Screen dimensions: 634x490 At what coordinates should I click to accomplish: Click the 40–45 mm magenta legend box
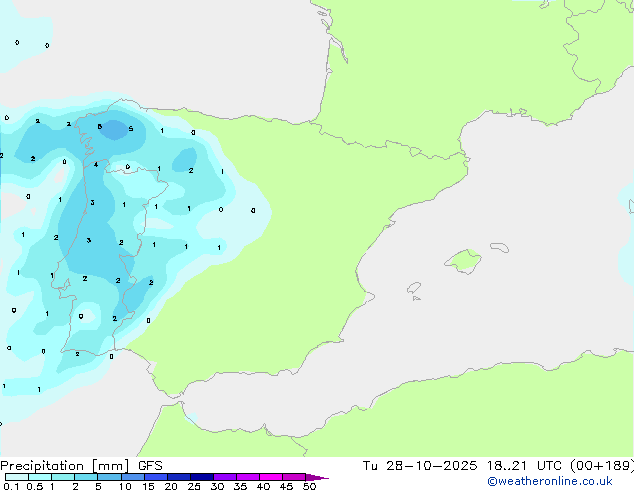(x=271, y=477)
